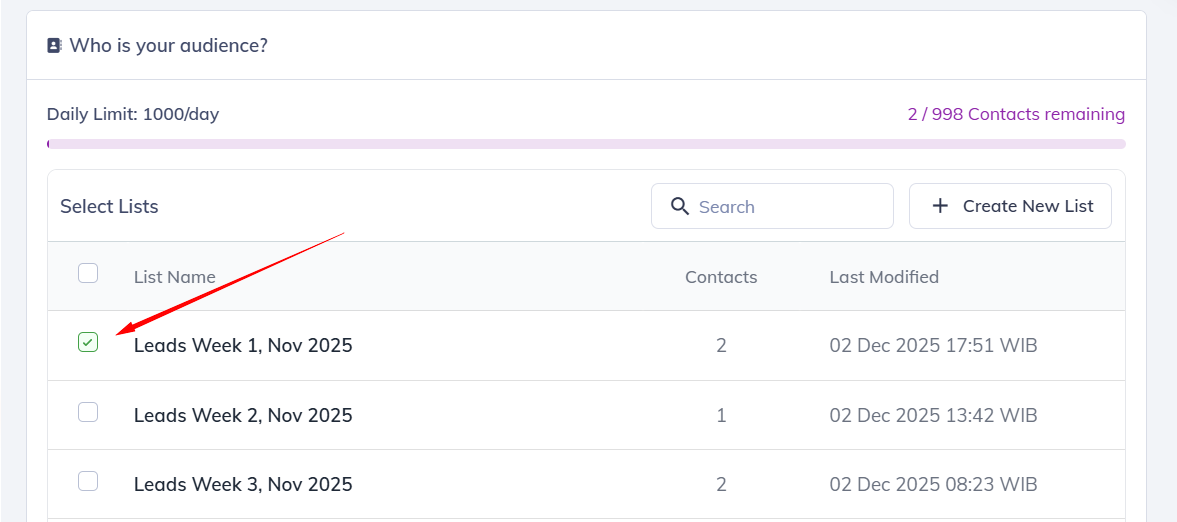Click the plus icon for new list

coord(939,206)
